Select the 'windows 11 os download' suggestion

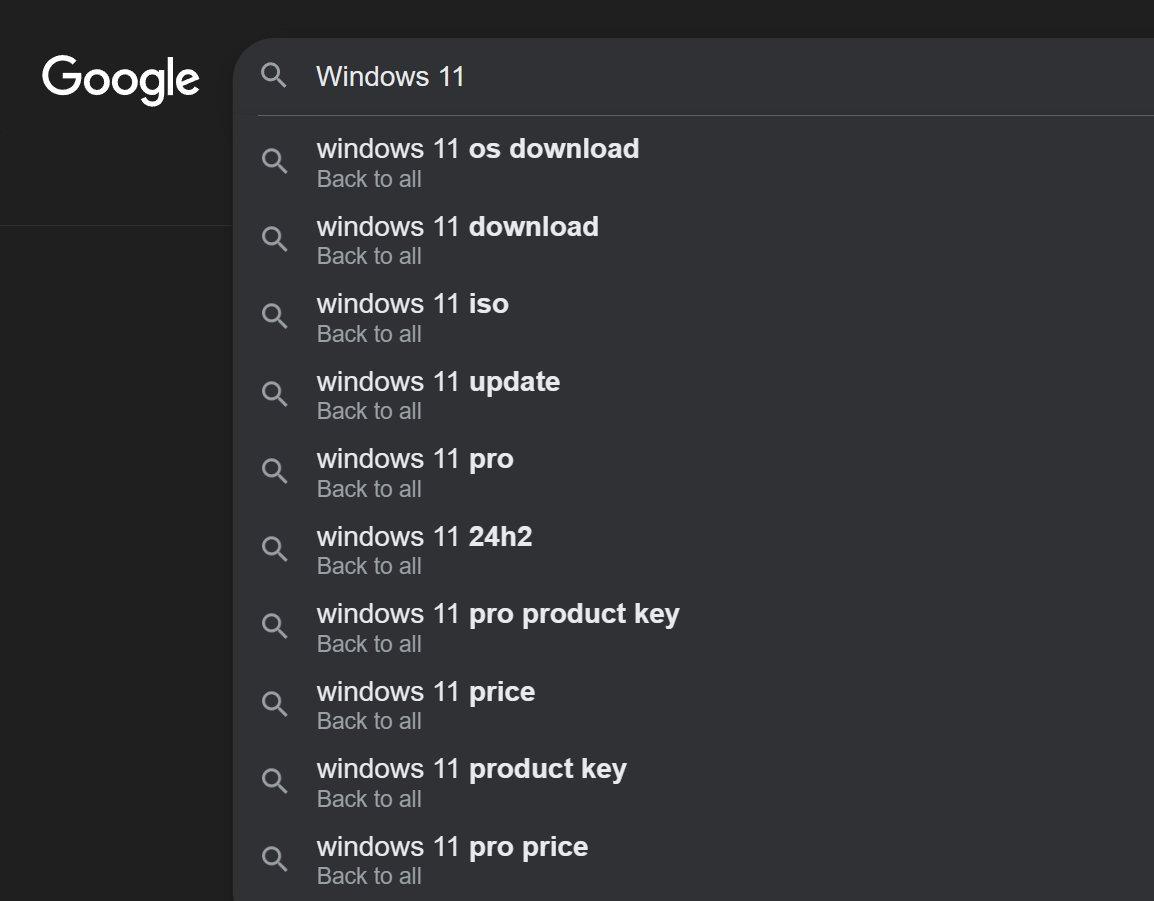(693, 163)
